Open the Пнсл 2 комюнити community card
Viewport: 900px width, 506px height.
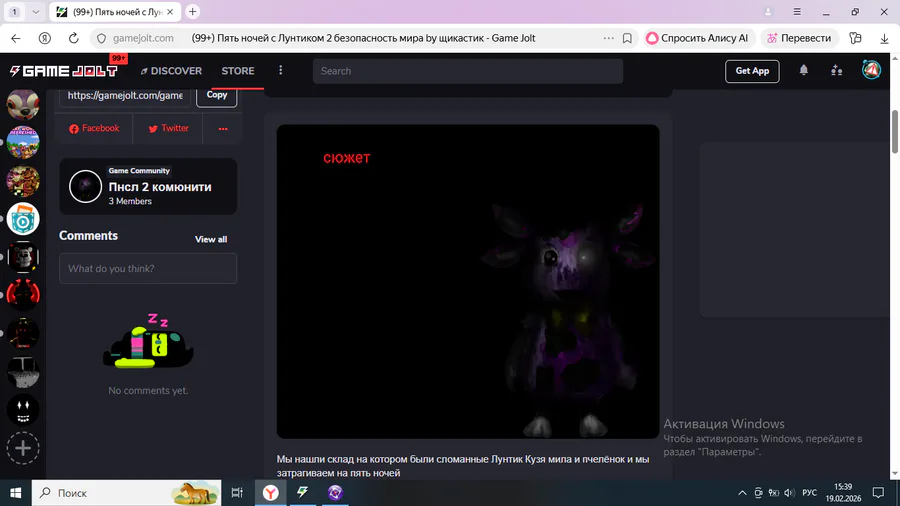click(x=148, y=186)
